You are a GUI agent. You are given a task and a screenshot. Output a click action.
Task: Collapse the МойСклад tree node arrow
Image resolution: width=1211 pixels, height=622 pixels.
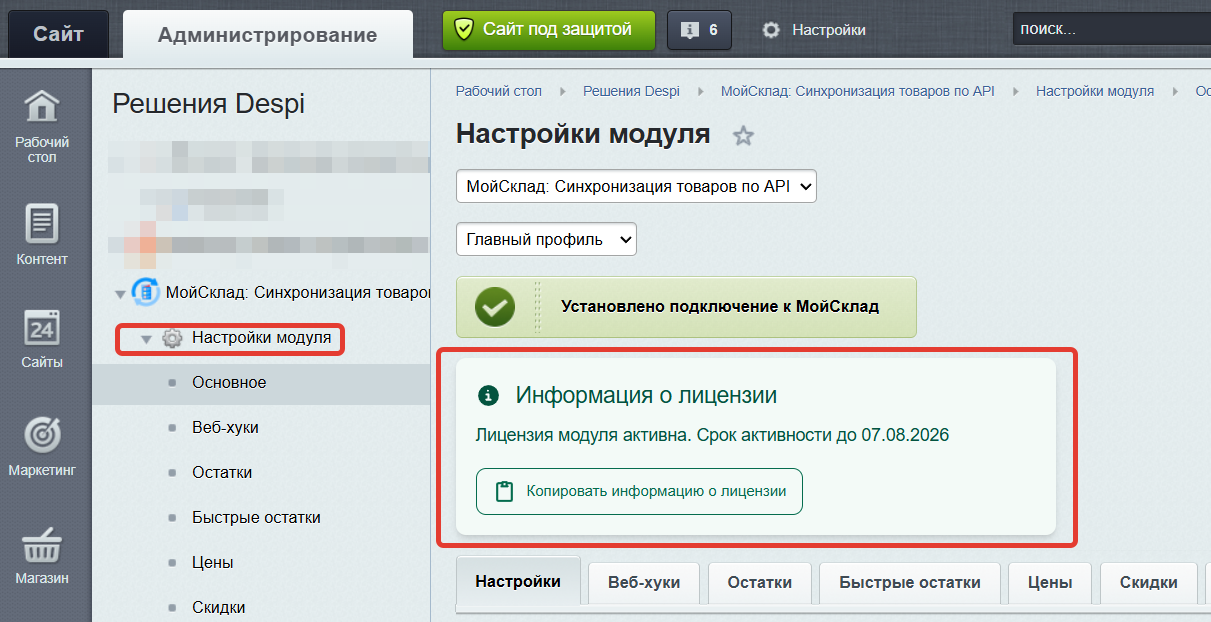pyautogui.click(x=121, y=294)
